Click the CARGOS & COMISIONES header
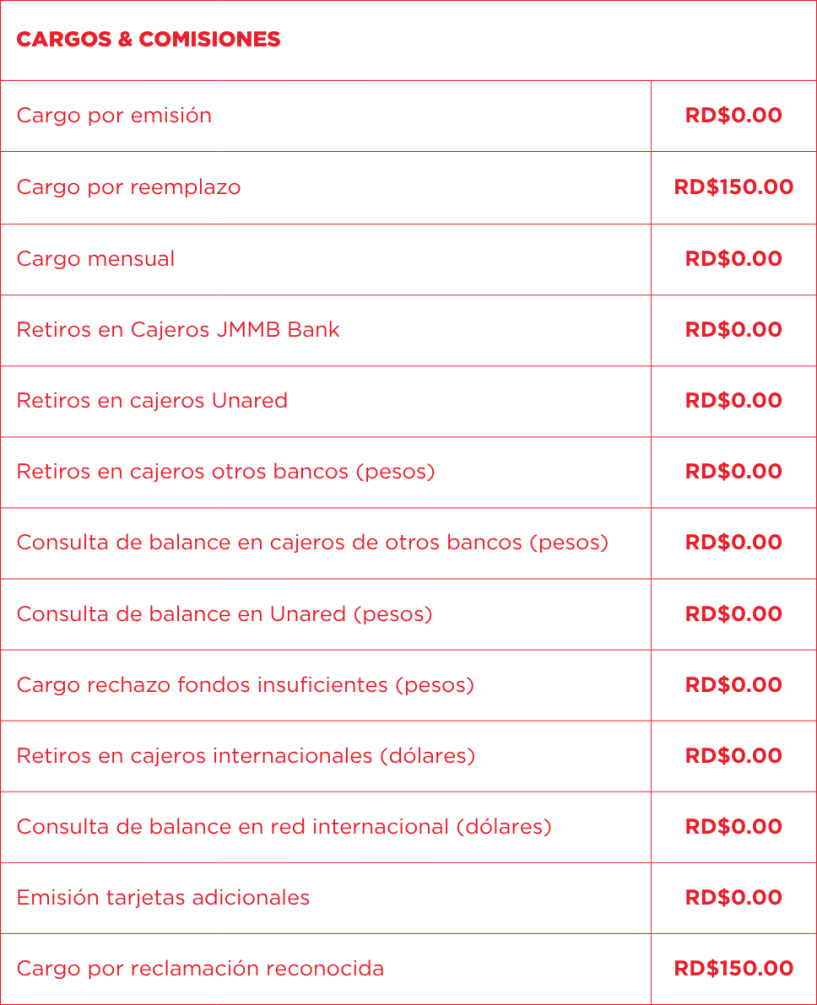Screen dimensions: 817x1005 click(148, 40)
